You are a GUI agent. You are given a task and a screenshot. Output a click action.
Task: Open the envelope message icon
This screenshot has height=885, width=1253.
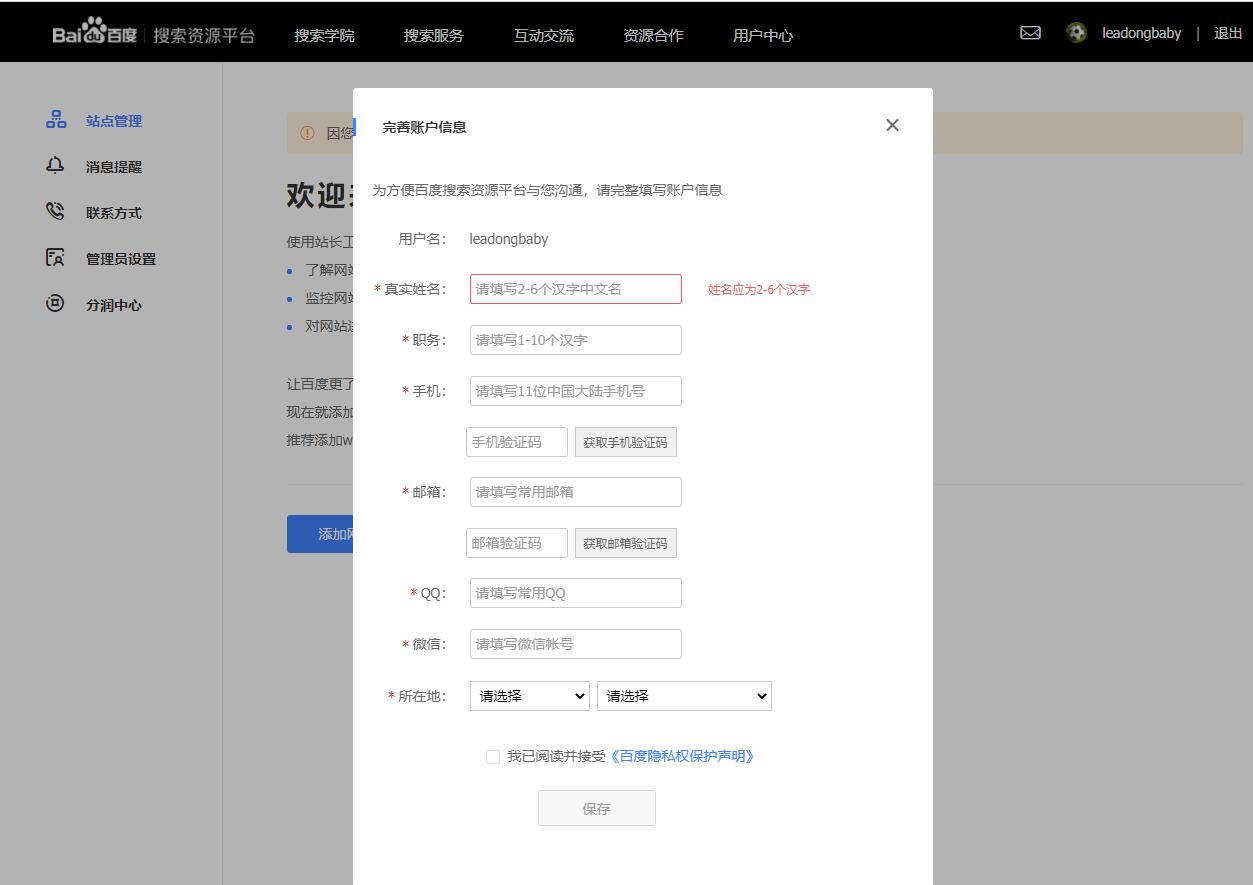click(1029, 33)
